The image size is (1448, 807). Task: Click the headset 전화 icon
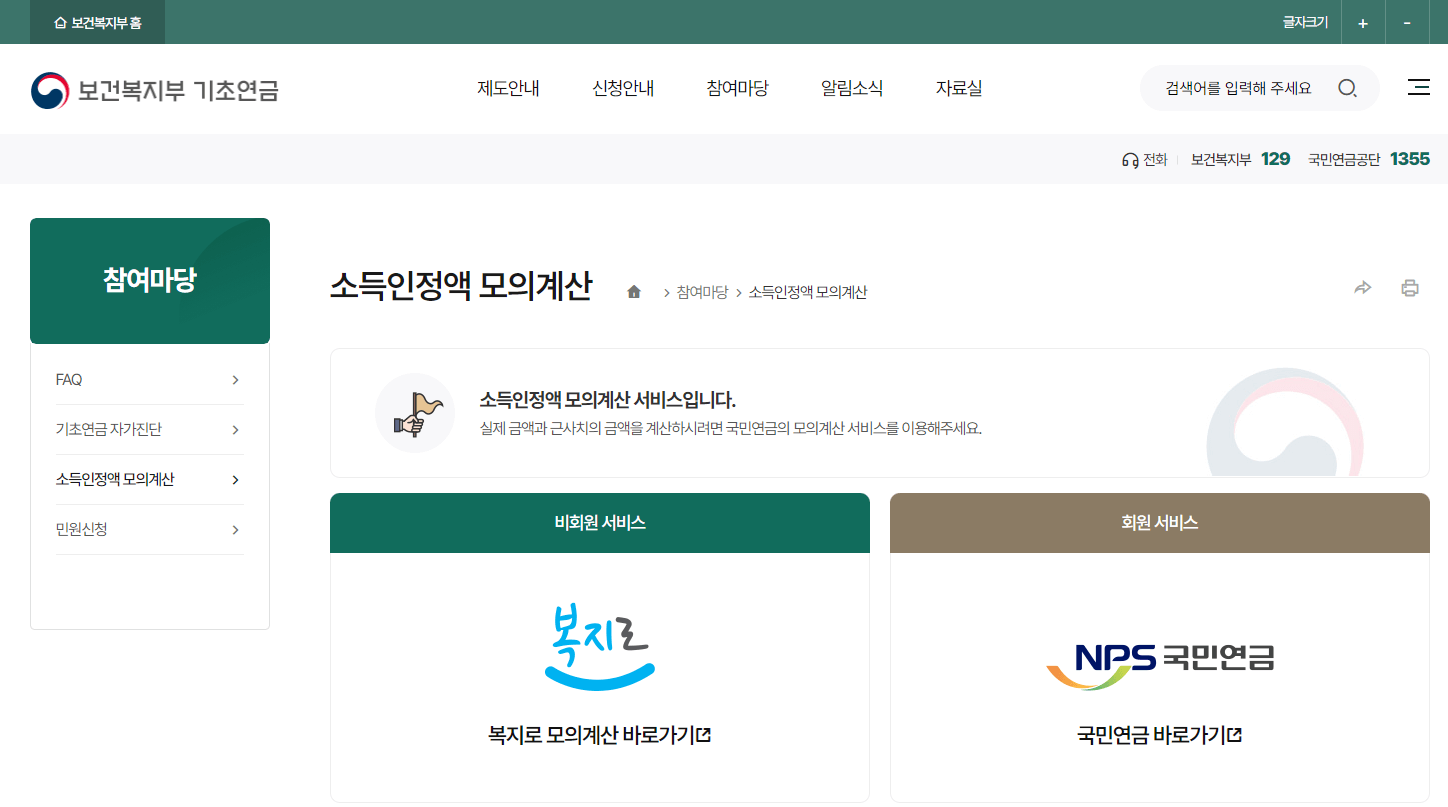pyautogui.click(x=1130, y=159)
